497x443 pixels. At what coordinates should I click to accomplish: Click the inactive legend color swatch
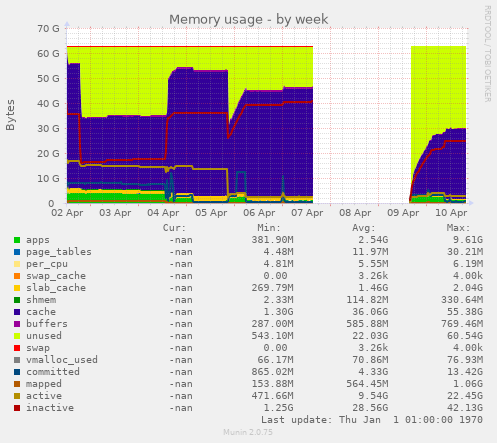pos(17,408)
